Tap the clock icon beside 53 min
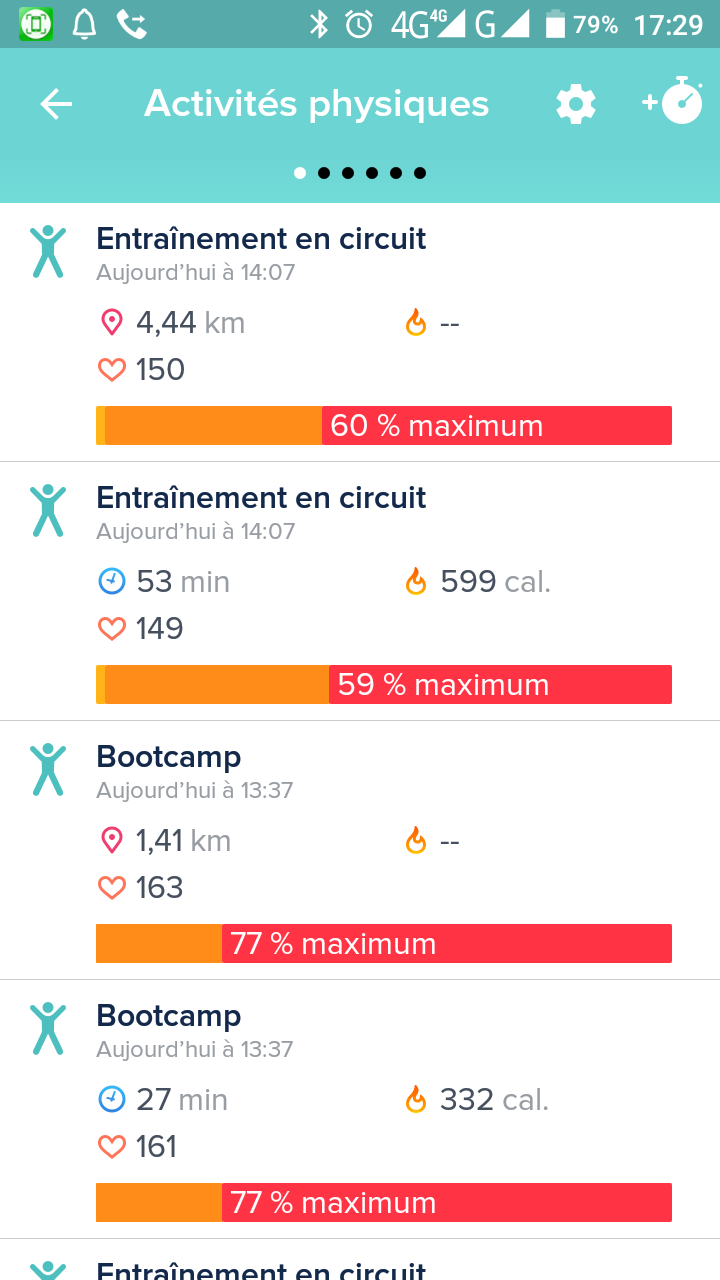720x1280 pixels. (x=112, y=581)
